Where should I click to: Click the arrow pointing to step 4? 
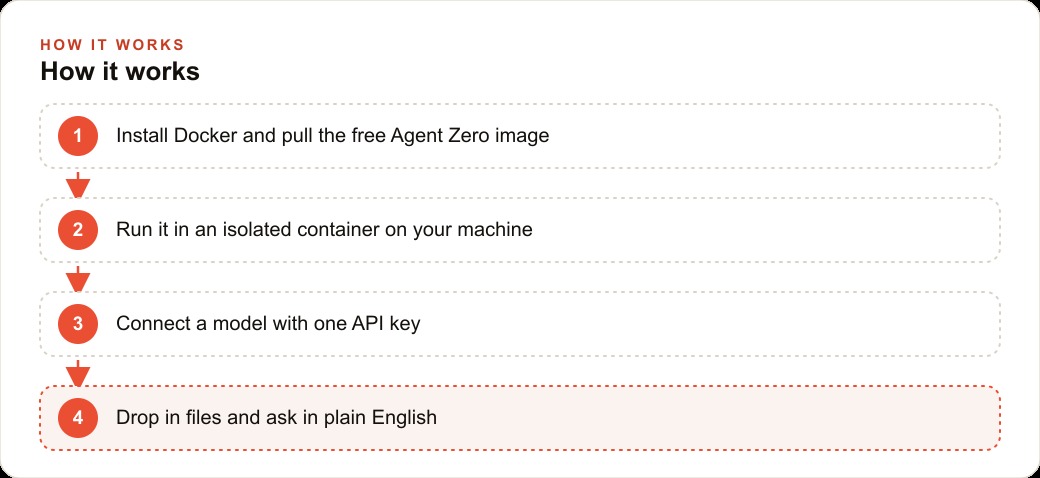click(78, 373)
